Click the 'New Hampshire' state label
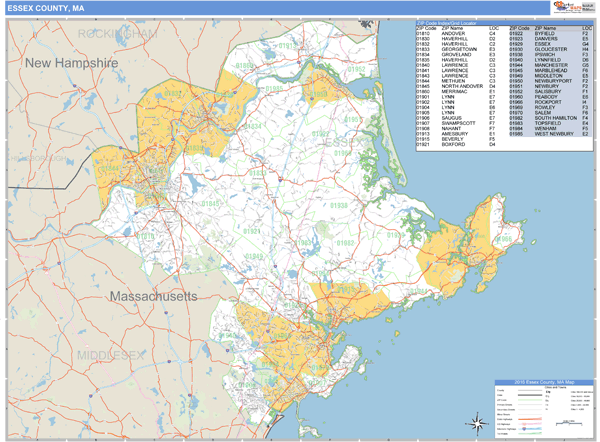The width and height of the screenshot is (600, 442). pyautogui.click(x=72, y=62)
